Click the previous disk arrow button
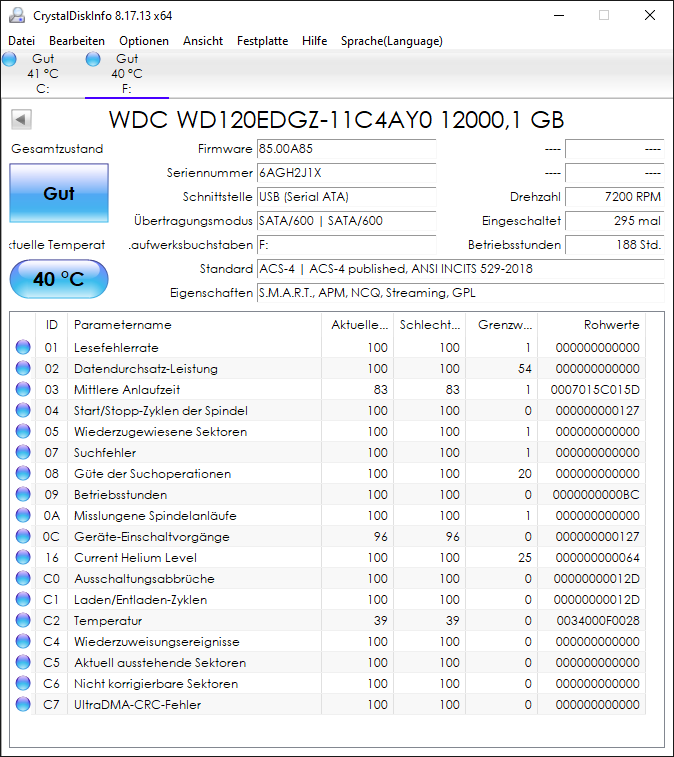Viewport: 674px width, 757px height. (21, 119)
